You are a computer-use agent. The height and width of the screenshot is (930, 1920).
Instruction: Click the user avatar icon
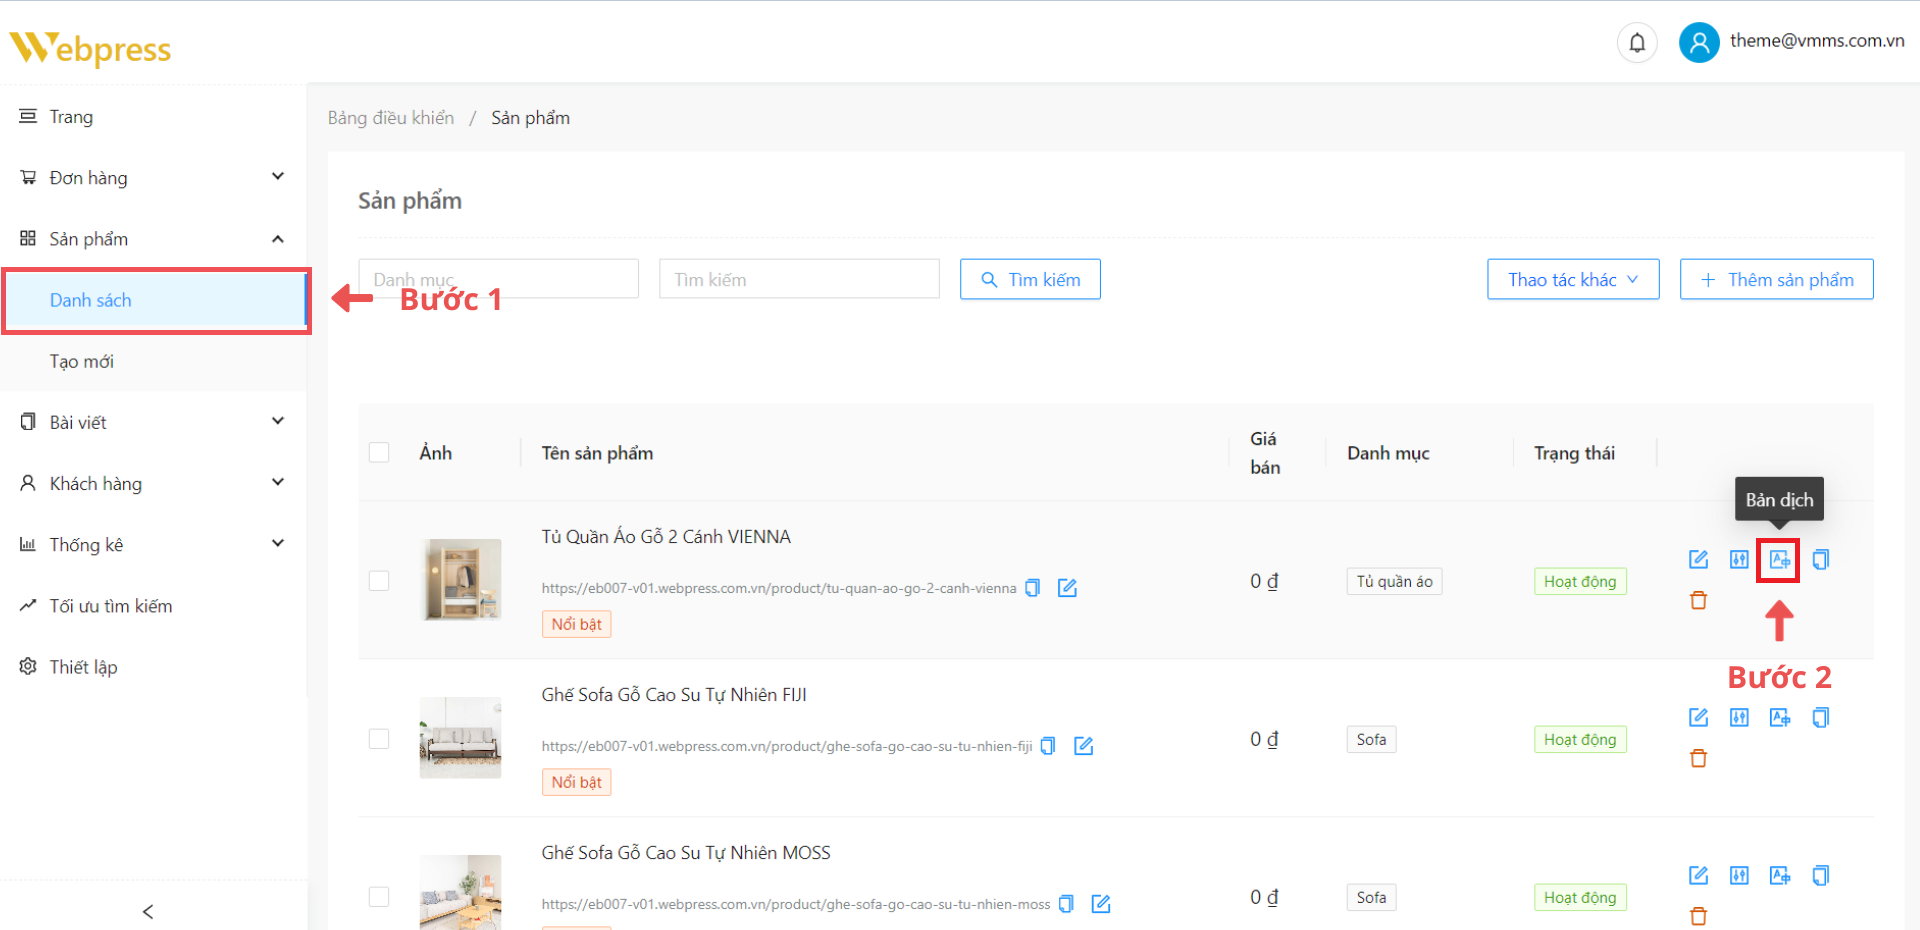1698,42
